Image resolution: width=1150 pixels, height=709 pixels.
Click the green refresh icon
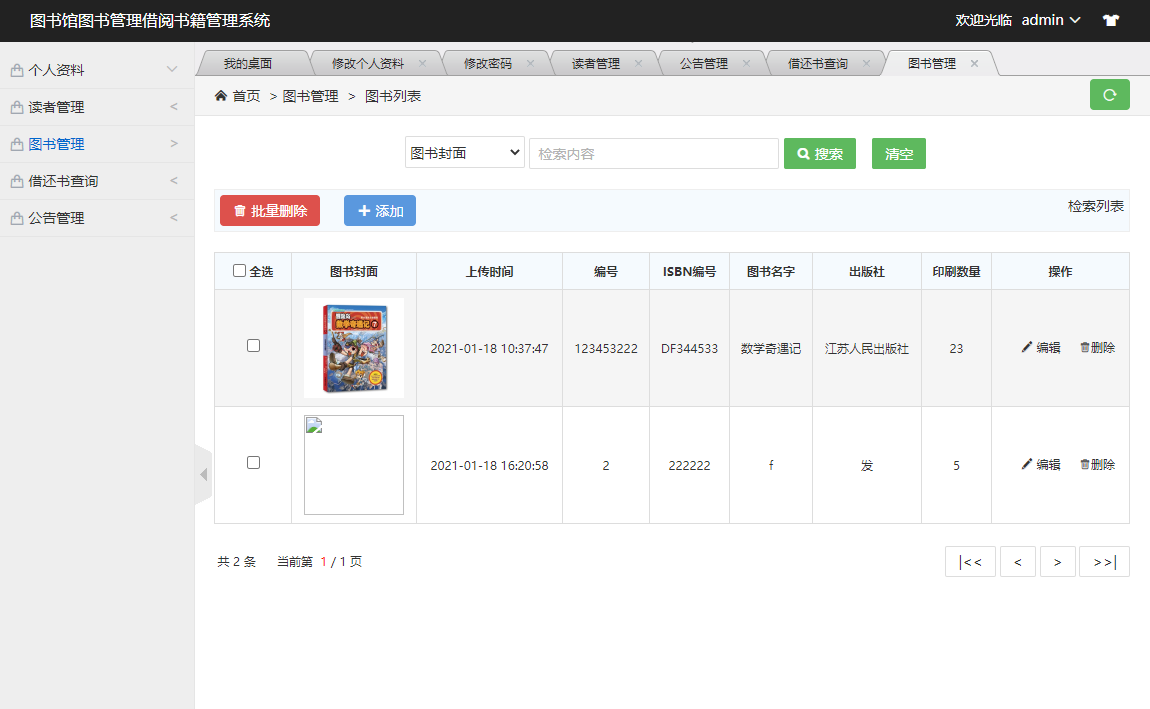pyautogui.click(x=1109, y=94)
